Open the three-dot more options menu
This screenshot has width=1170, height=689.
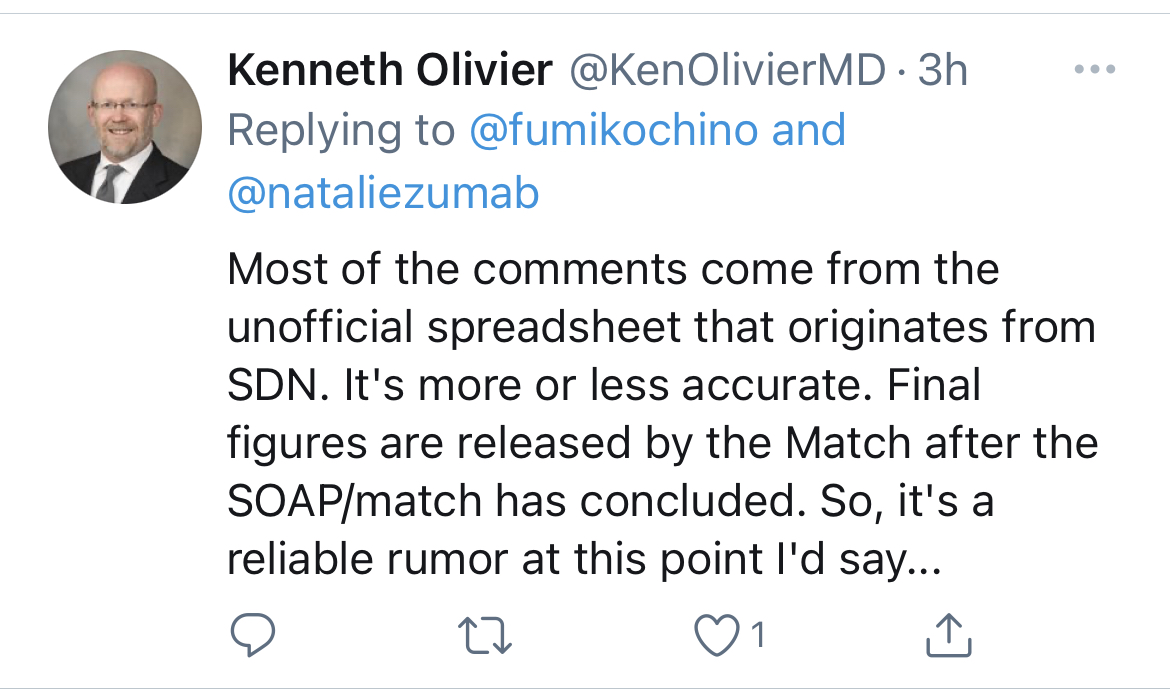coord(1093,70)
